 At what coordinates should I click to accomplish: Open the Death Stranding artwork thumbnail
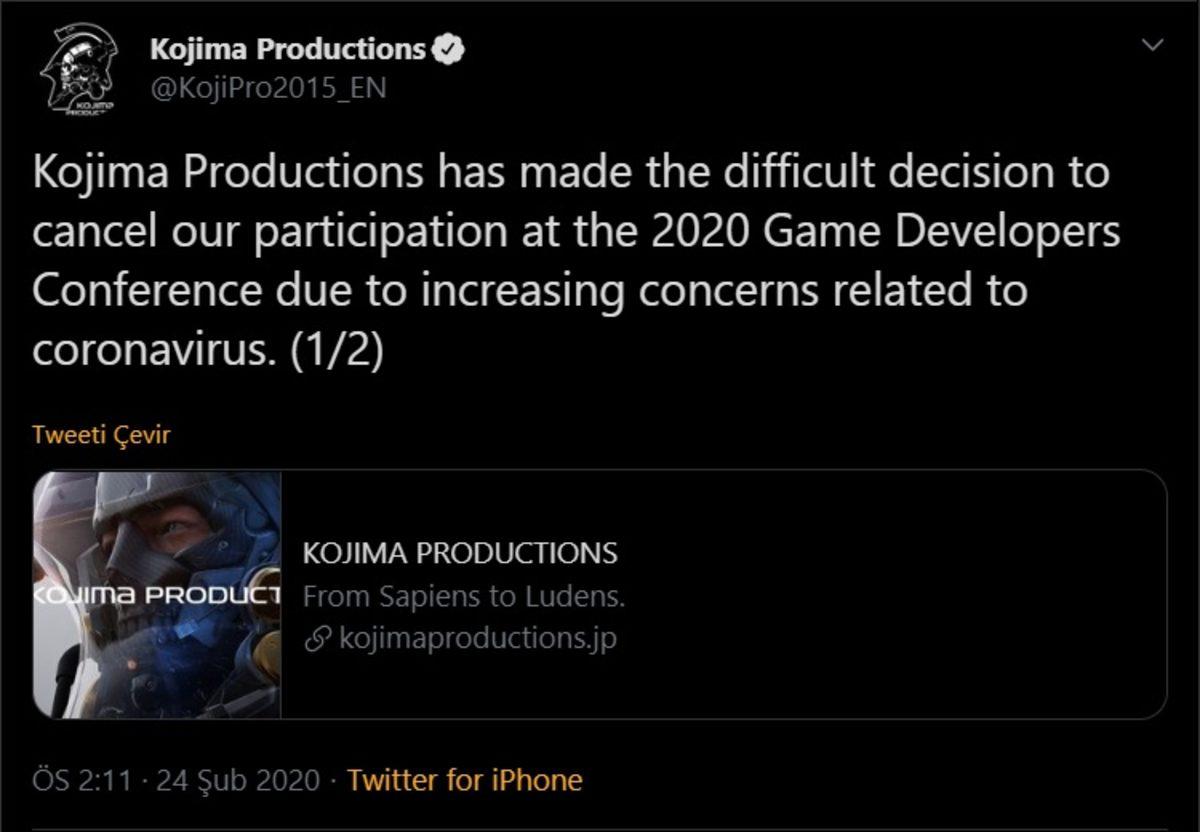tap(158, 597)
